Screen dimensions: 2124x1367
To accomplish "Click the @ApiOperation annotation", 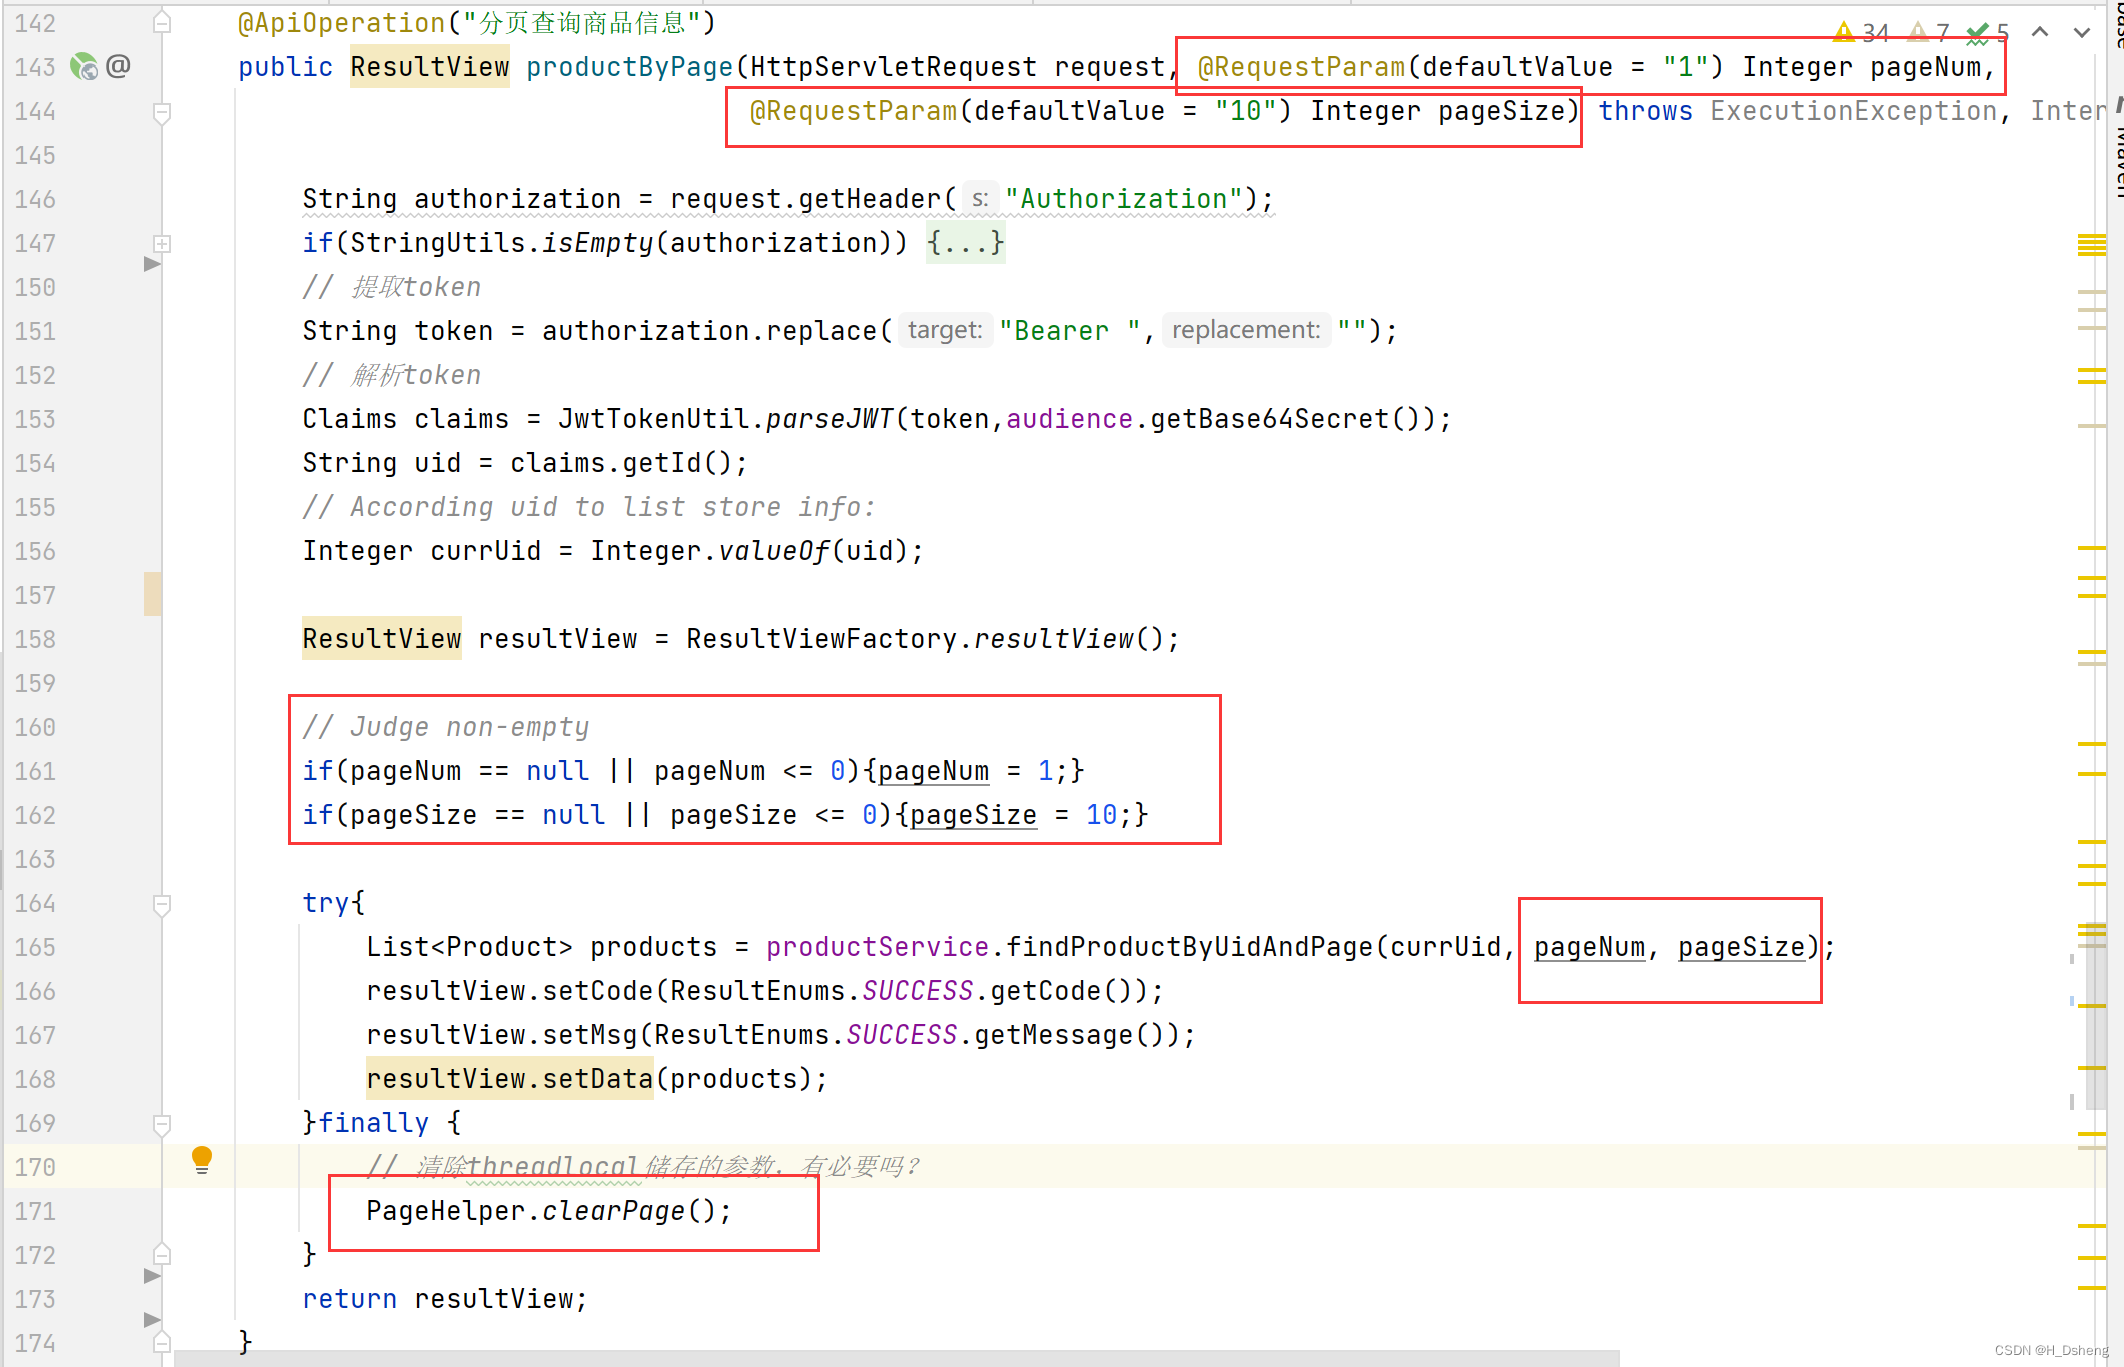I will point(342,23).
